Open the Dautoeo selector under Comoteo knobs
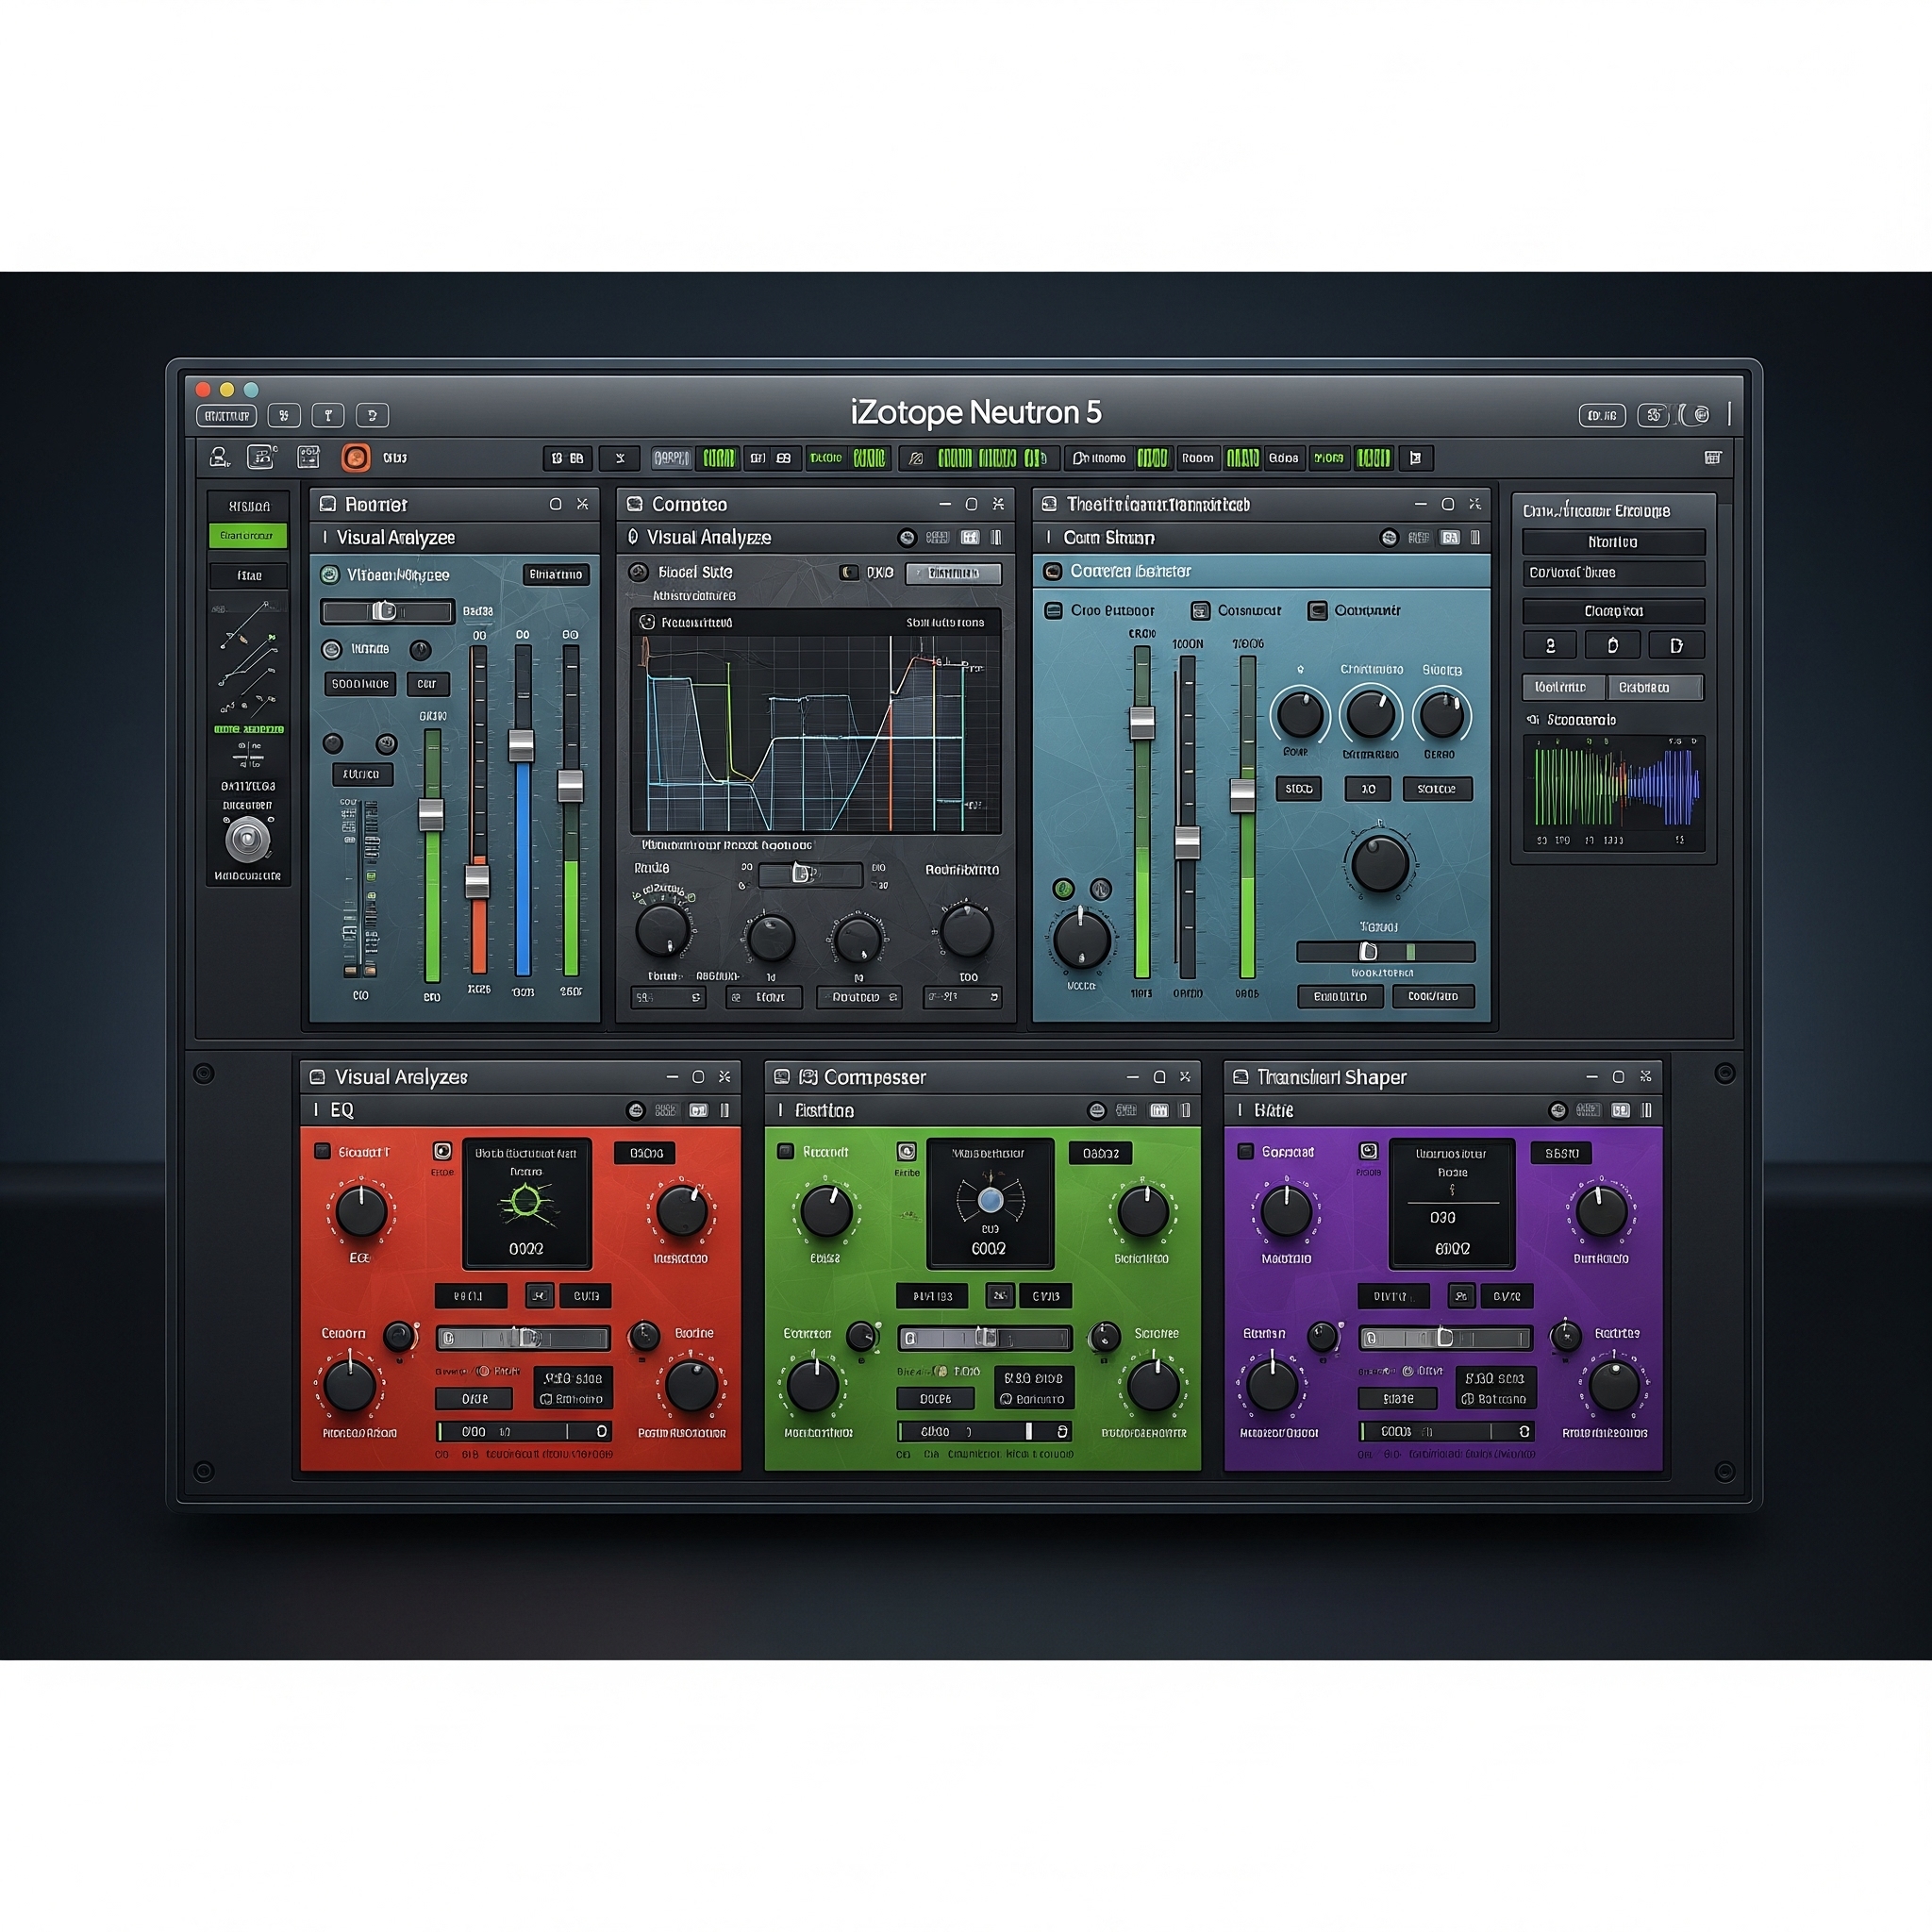The height and width of the screenshot is (1932, 1932). [859, 997]
